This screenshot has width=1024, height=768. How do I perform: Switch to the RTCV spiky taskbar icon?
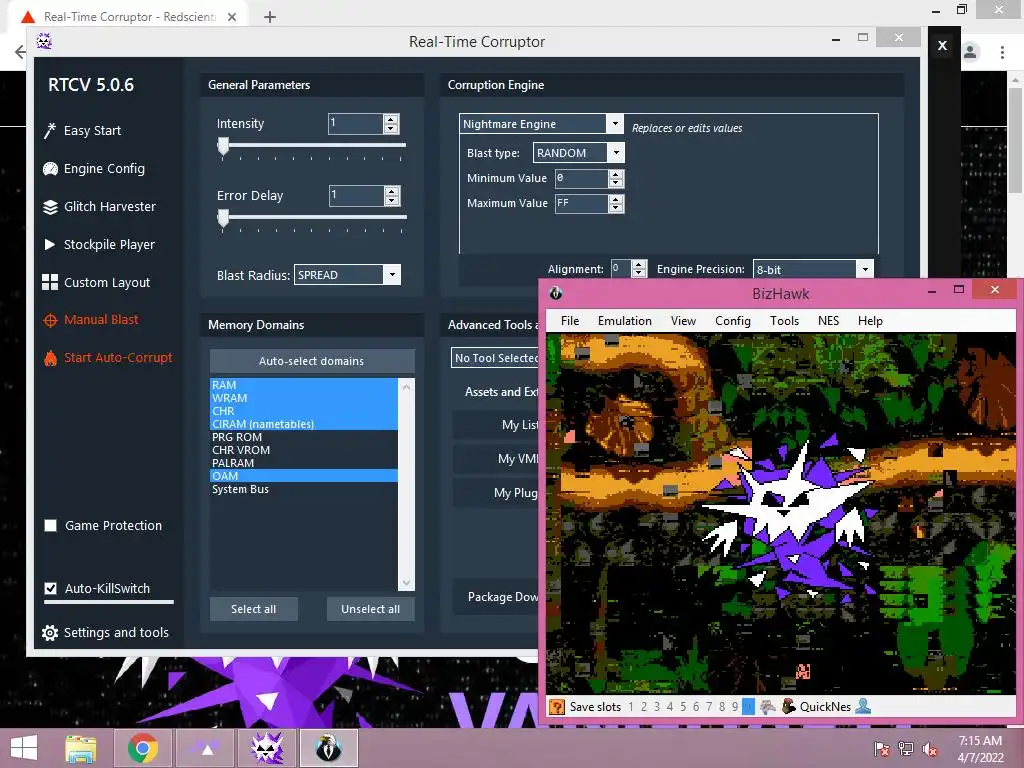tap(267, 748)
